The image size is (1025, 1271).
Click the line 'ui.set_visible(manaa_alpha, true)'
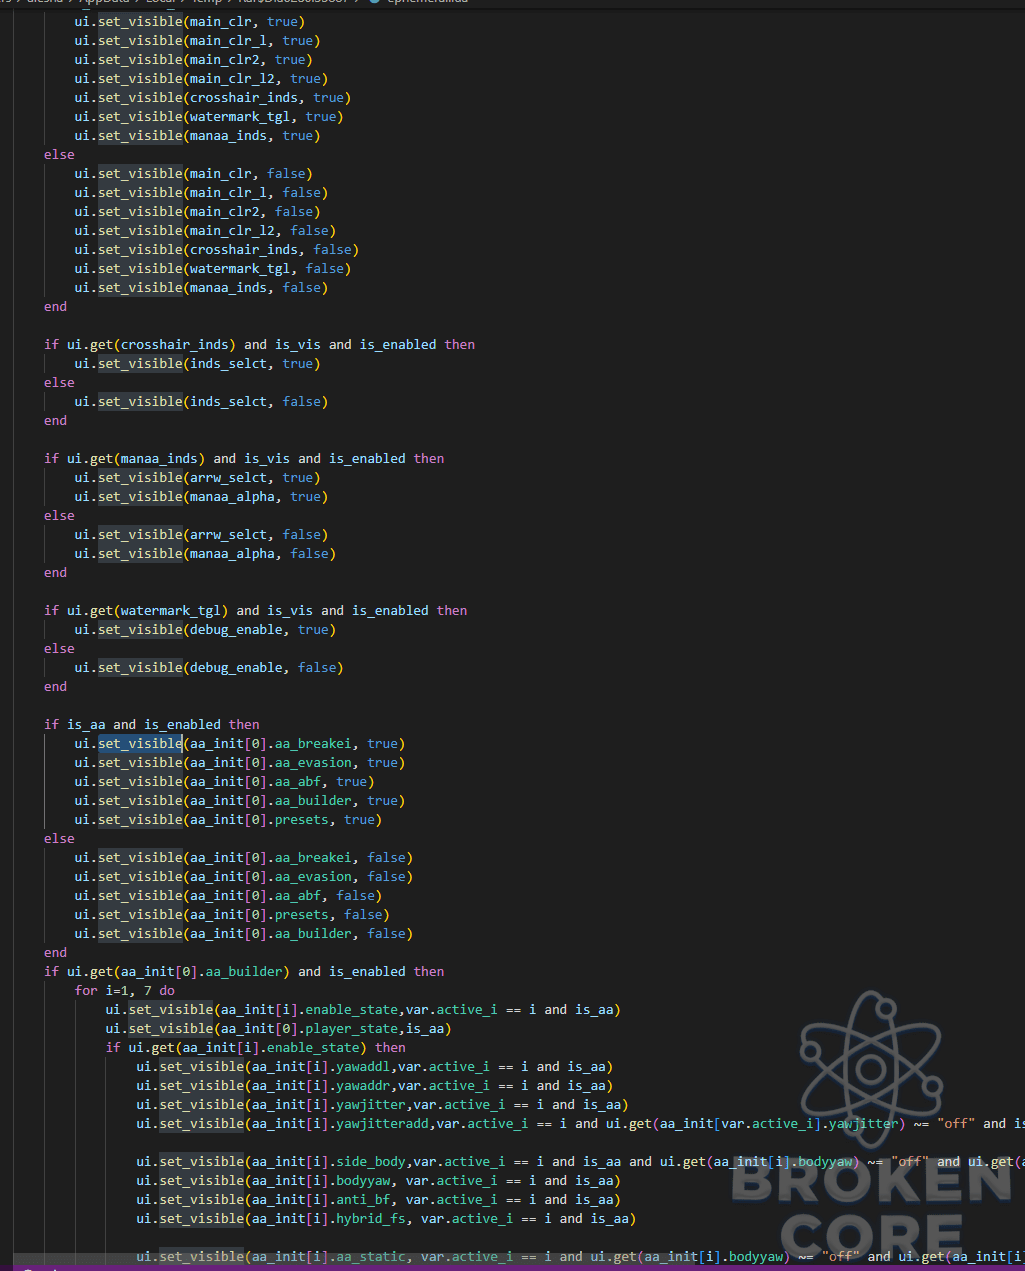tap(201, 497)
